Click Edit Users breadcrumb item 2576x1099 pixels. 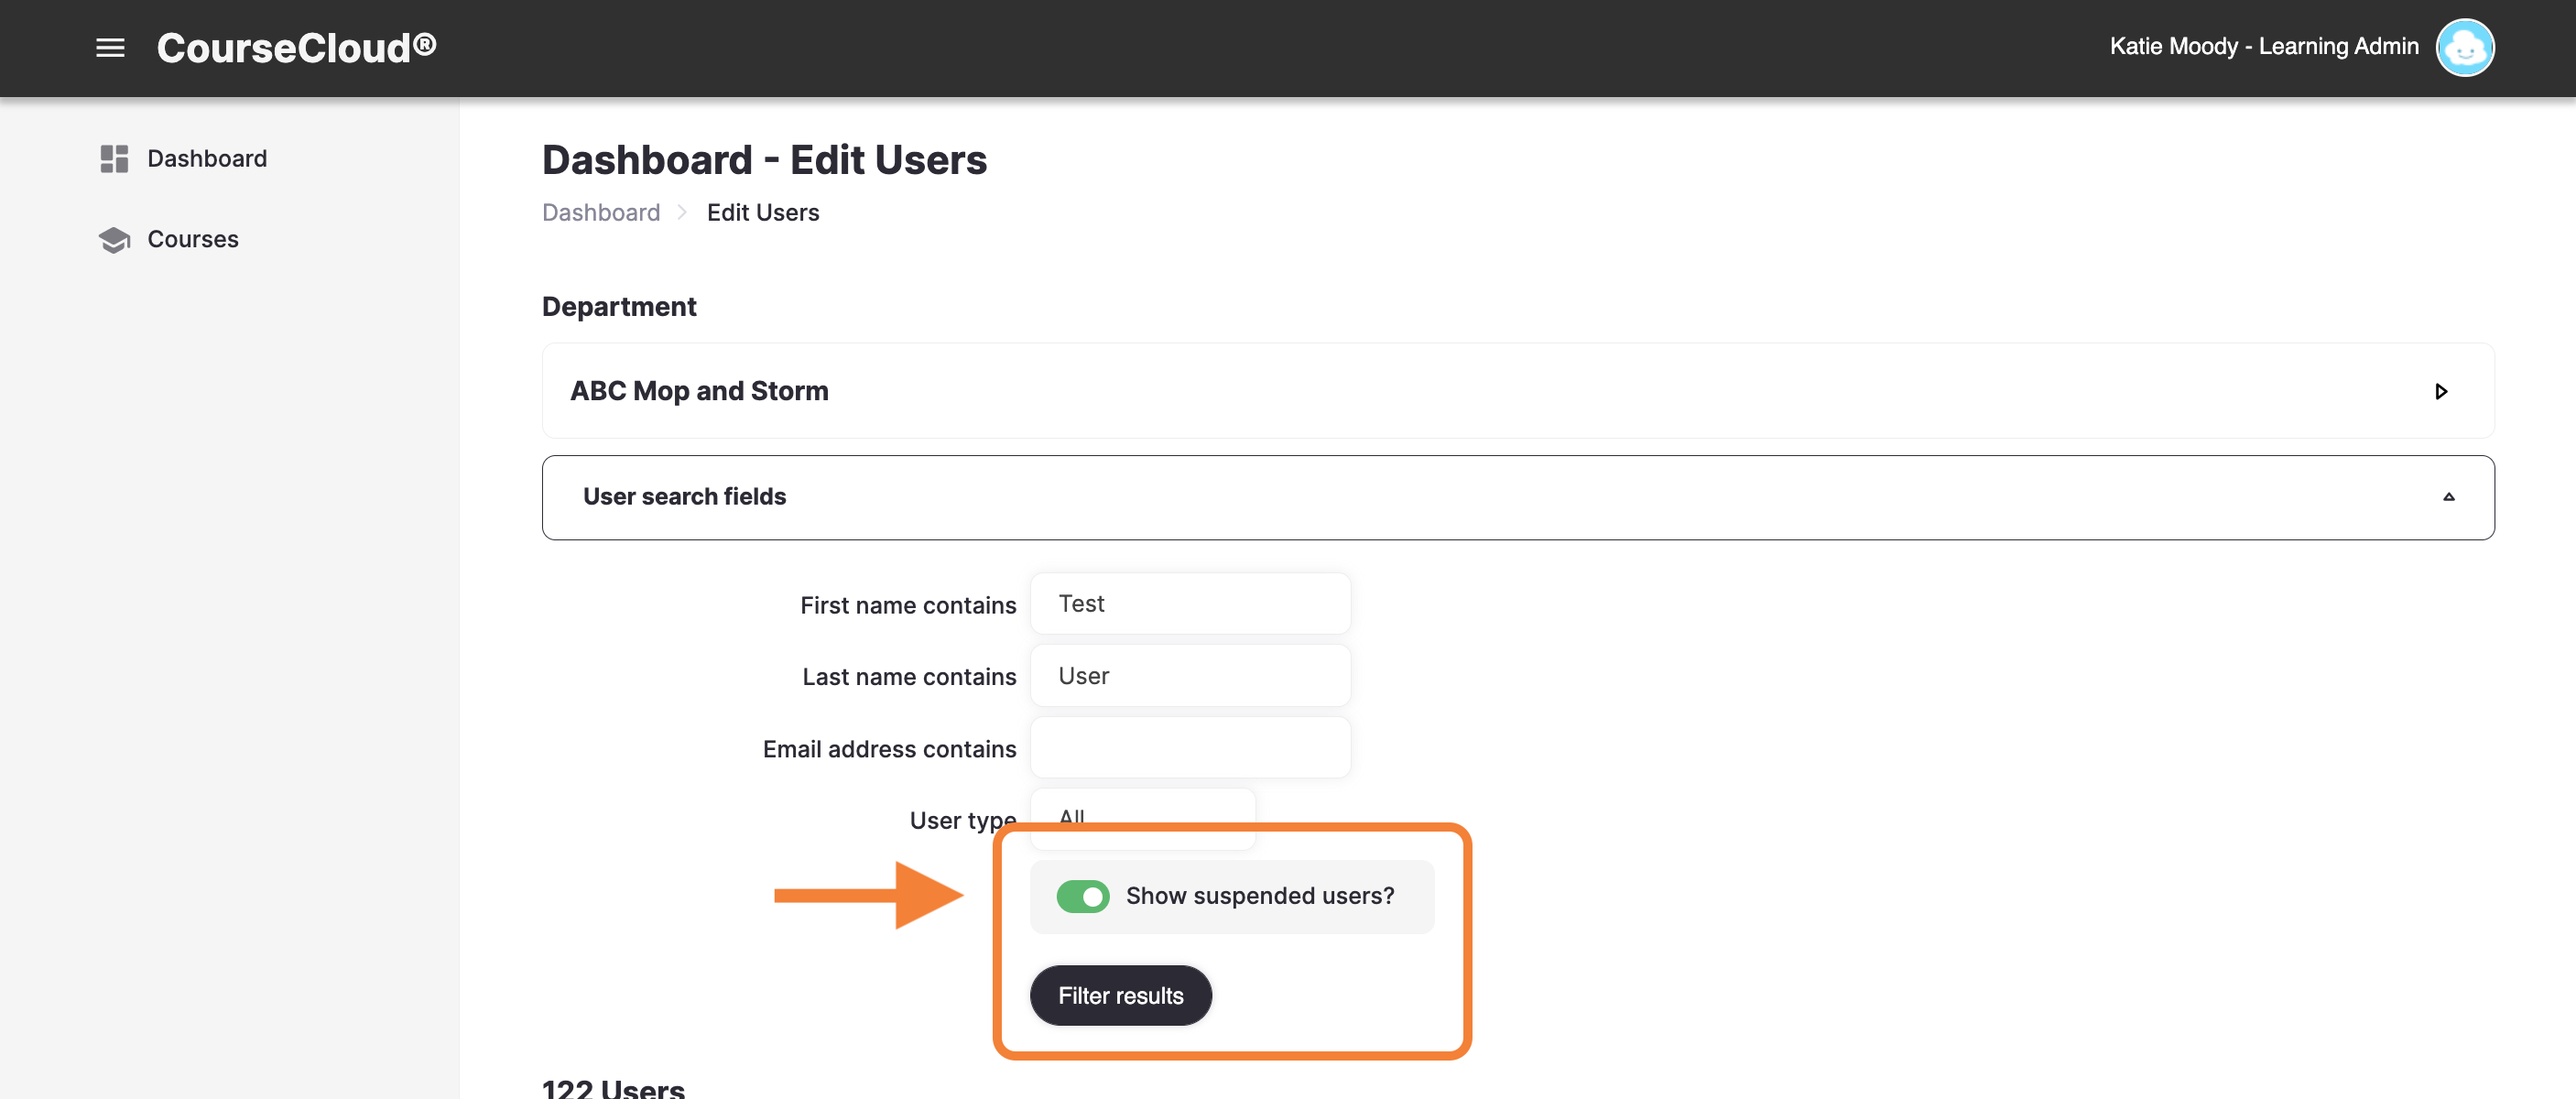pyautogui.click(x=763, y=212)
